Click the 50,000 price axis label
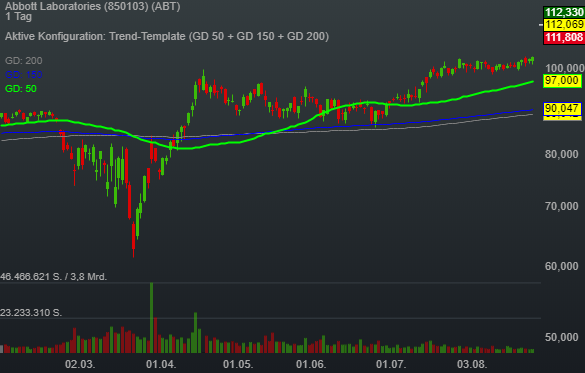585x373 pixels. [x=562, y=337]
